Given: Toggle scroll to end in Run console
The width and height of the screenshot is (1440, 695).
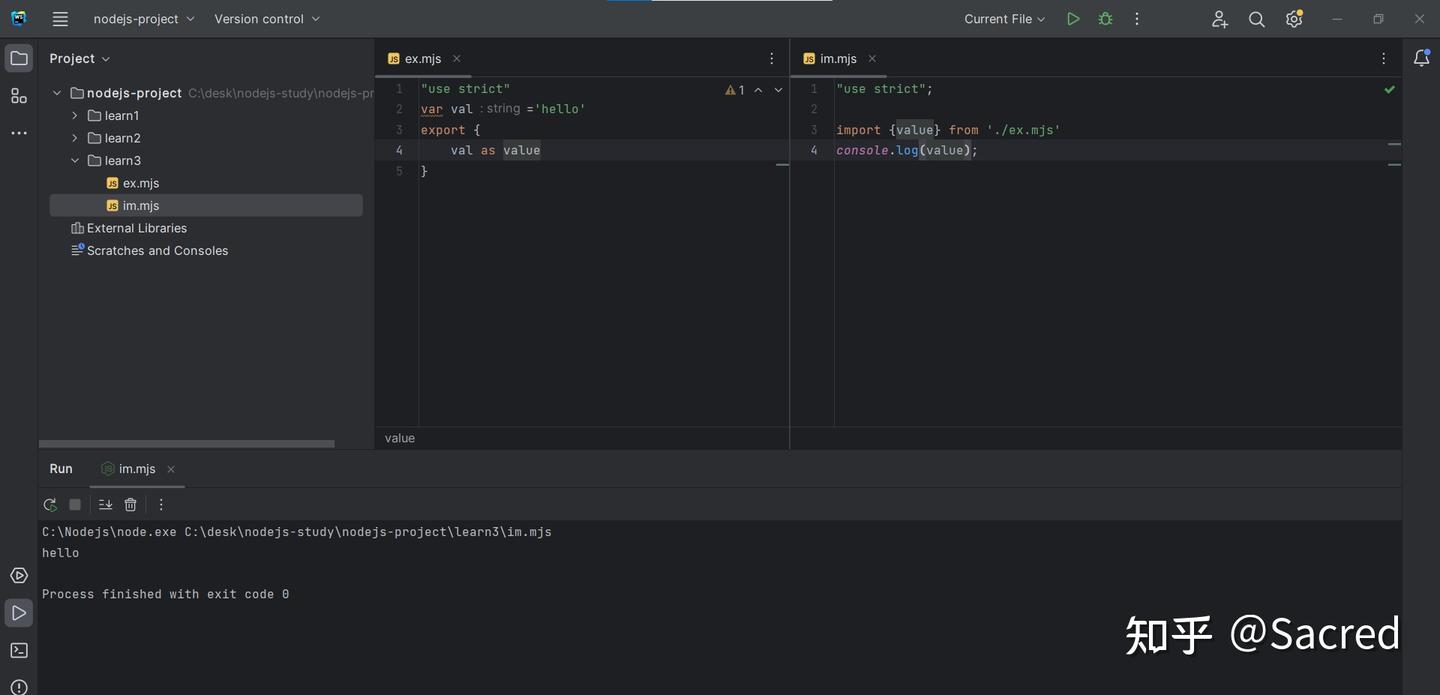Looking at the screenshot, I should (x=105, y=505).
